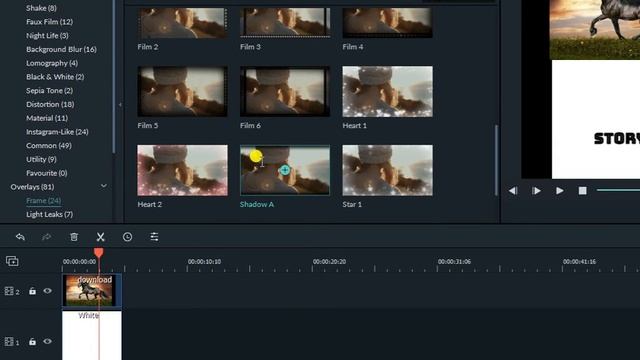Collapse the side panel arrow handle
This screenshot has height=360, width=640.
(x=120, y=105)
